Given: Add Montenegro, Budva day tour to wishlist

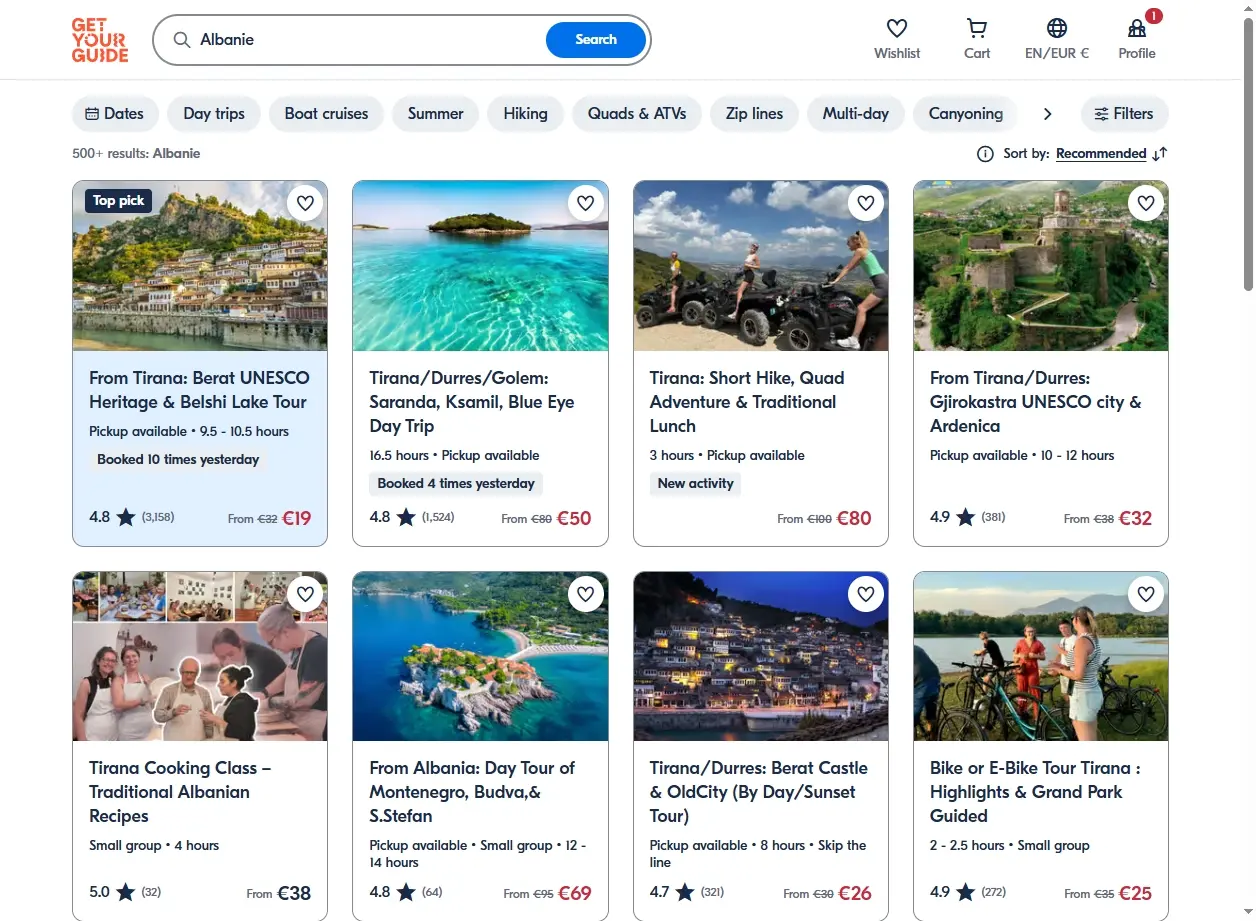Looking at the screenshot, I should [586, 594].
